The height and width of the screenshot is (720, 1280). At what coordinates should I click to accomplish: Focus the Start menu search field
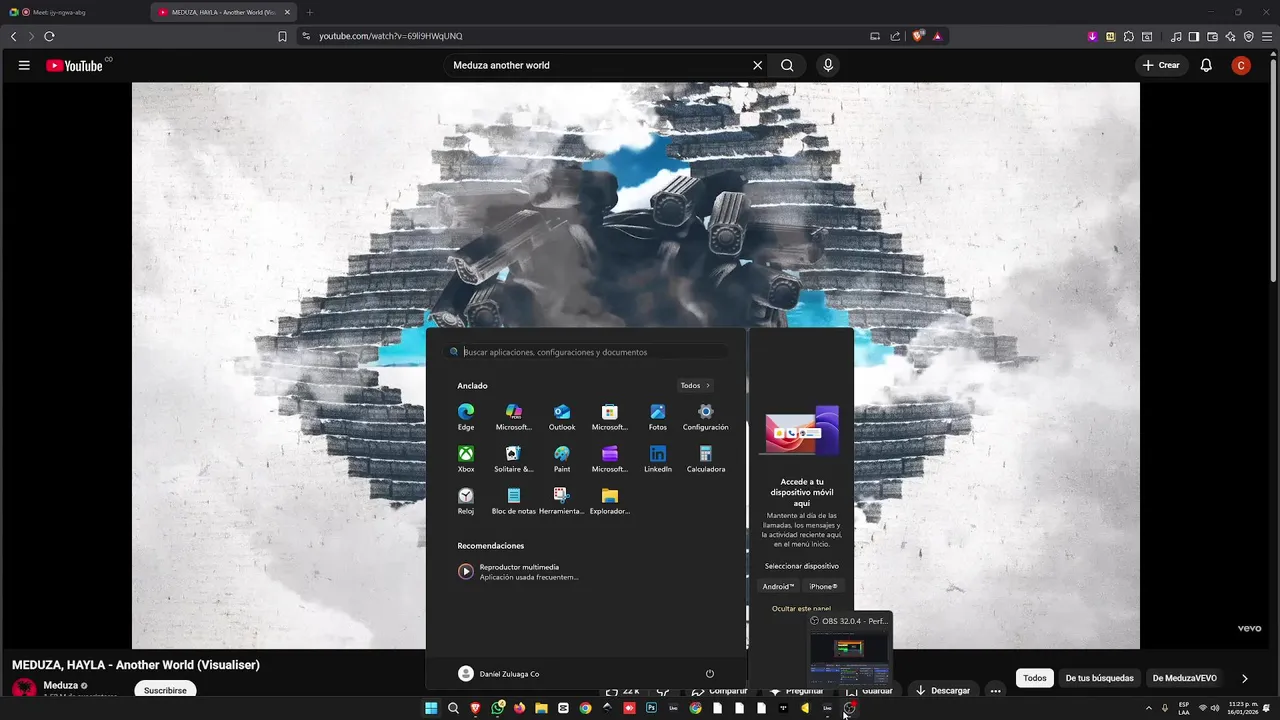click(588, 352)
